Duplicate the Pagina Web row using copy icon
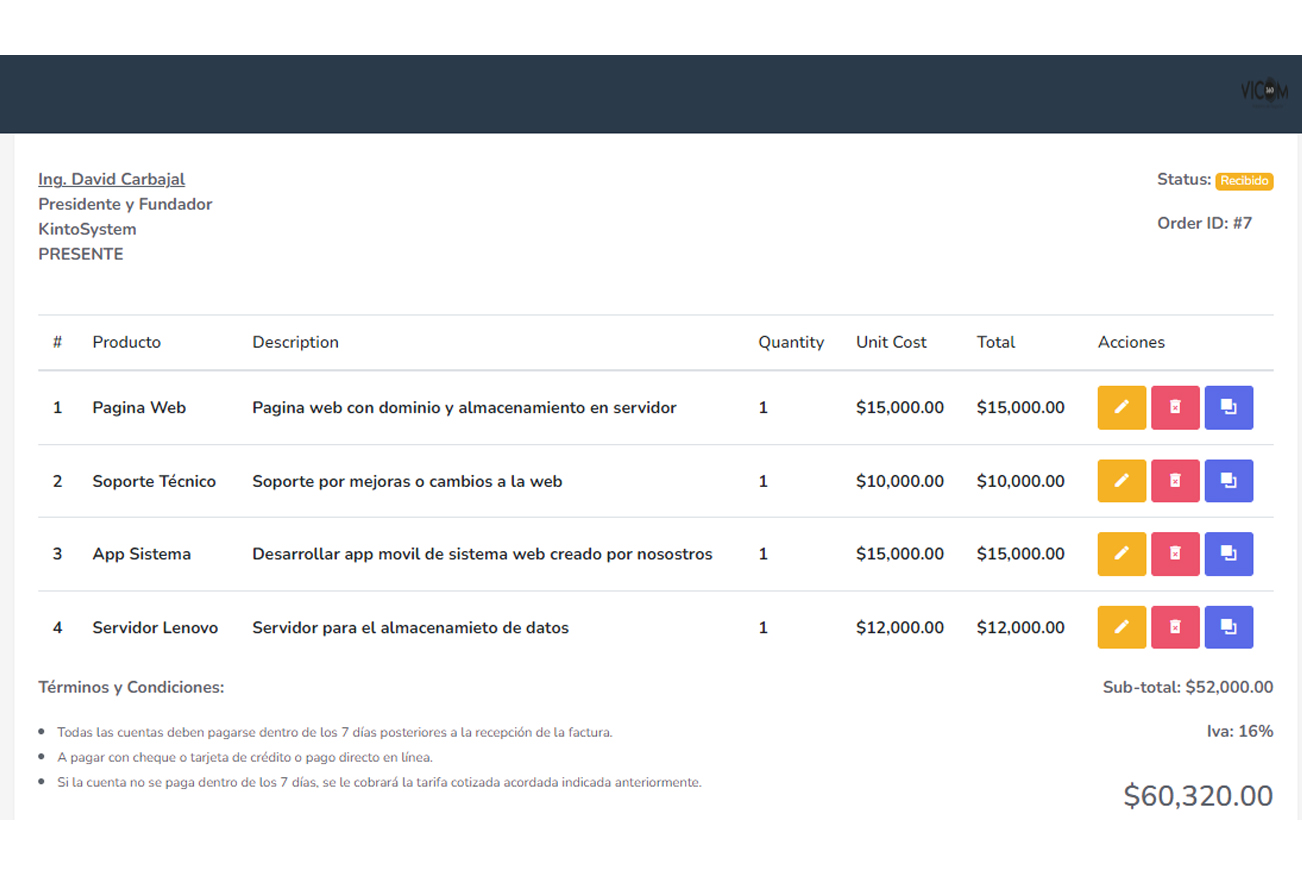Screen dimensions: 1302x873 pos(1228,408)
